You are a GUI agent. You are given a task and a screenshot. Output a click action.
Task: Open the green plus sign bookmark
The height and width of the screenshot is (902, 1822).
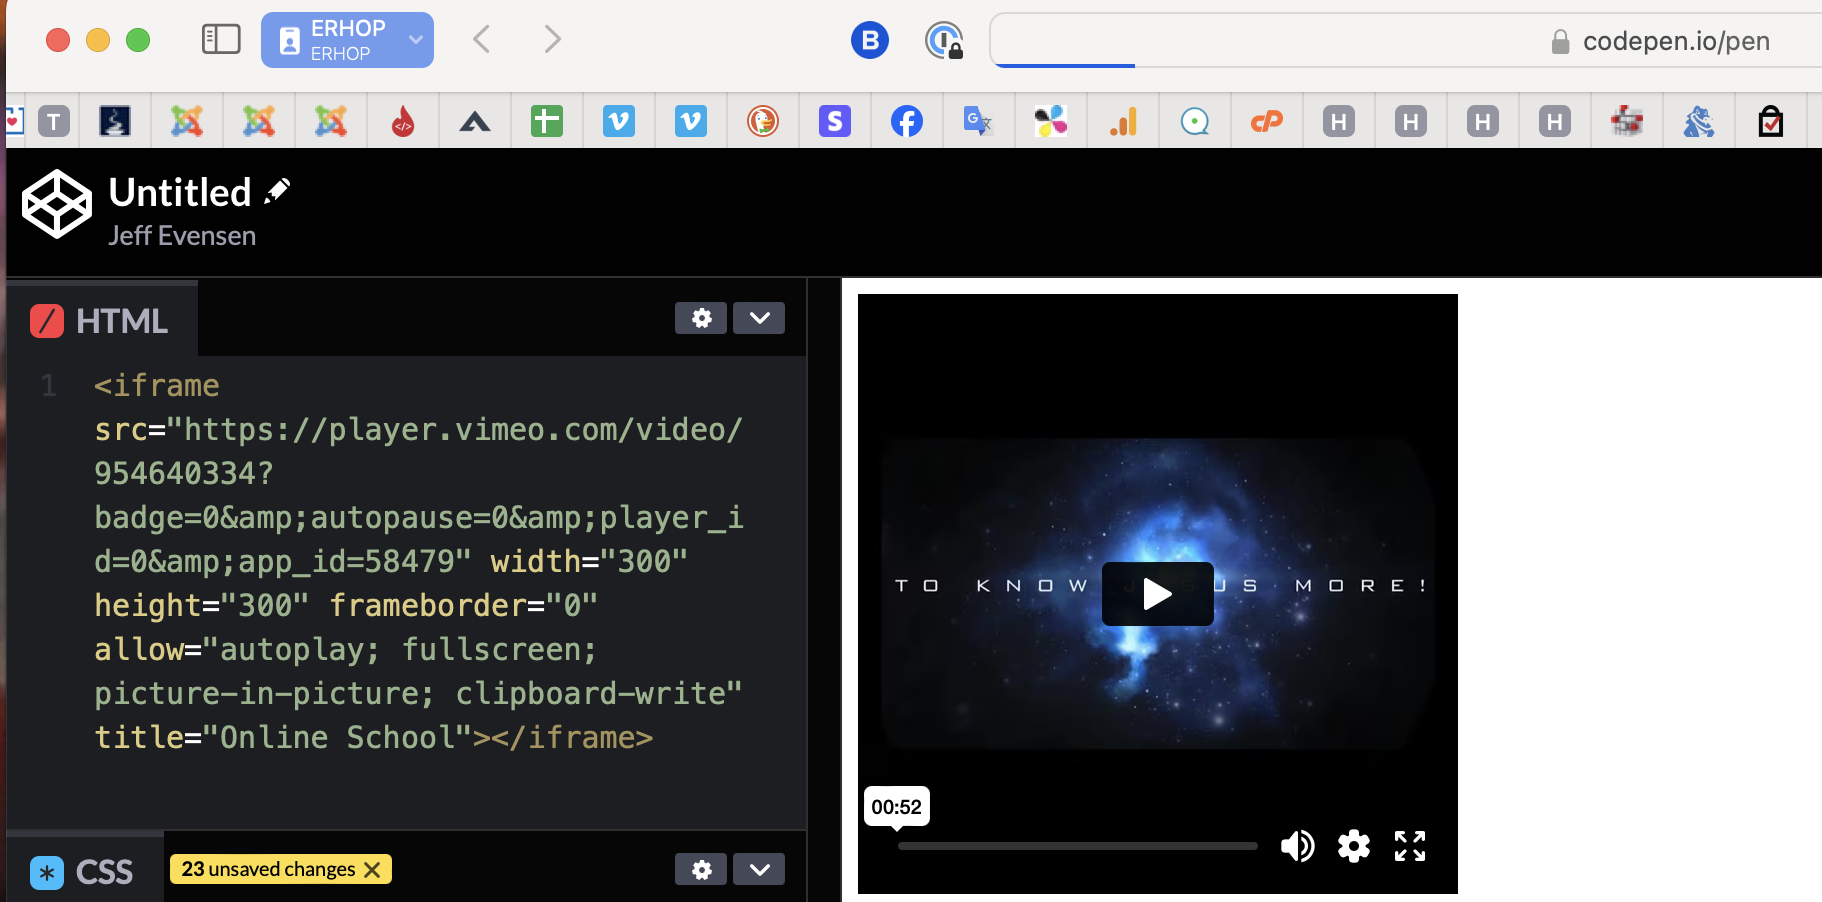[x=547, y=122]
